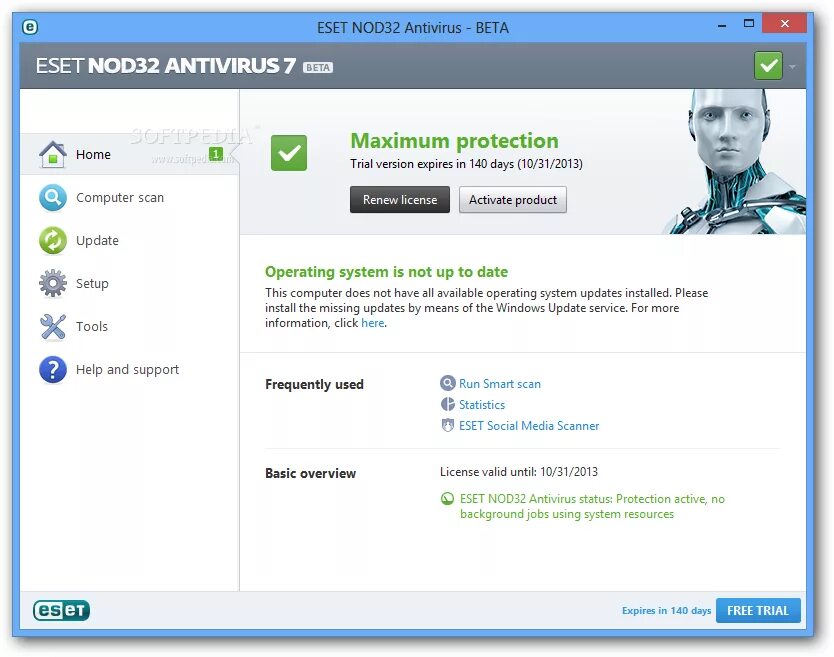Click the 'Basic overview' label
The height and width of the screenshot is (657, 834).
tap(310, 473)
